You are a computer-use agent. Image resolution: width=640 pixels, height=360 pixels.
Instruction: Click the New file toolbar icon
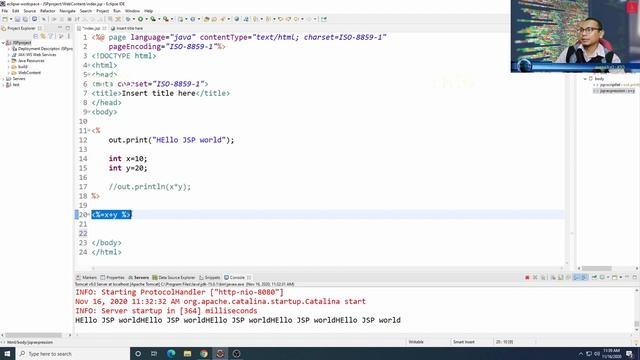tap(5, 19)
